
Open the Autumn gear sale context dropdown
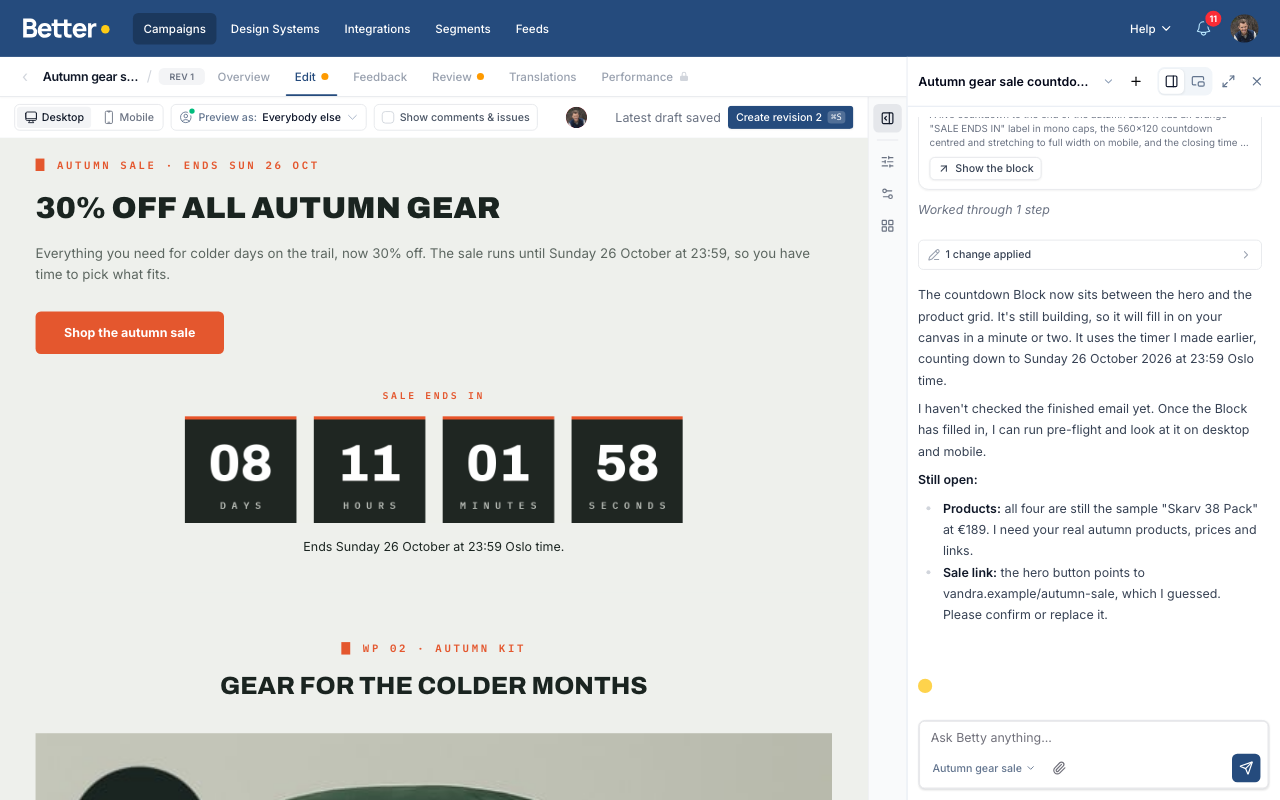pos(983,768)
